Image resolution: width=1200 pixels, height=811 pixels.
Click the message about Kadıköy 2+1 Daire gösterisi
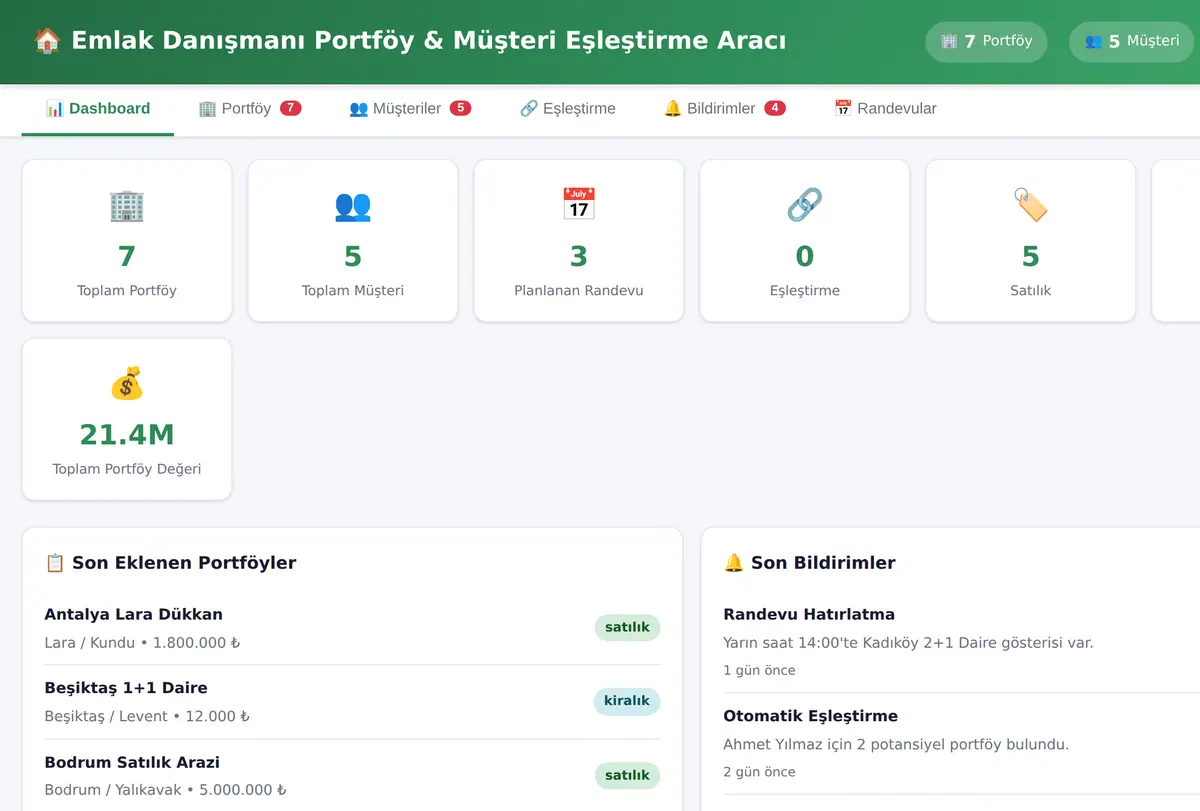click(908, 643)
